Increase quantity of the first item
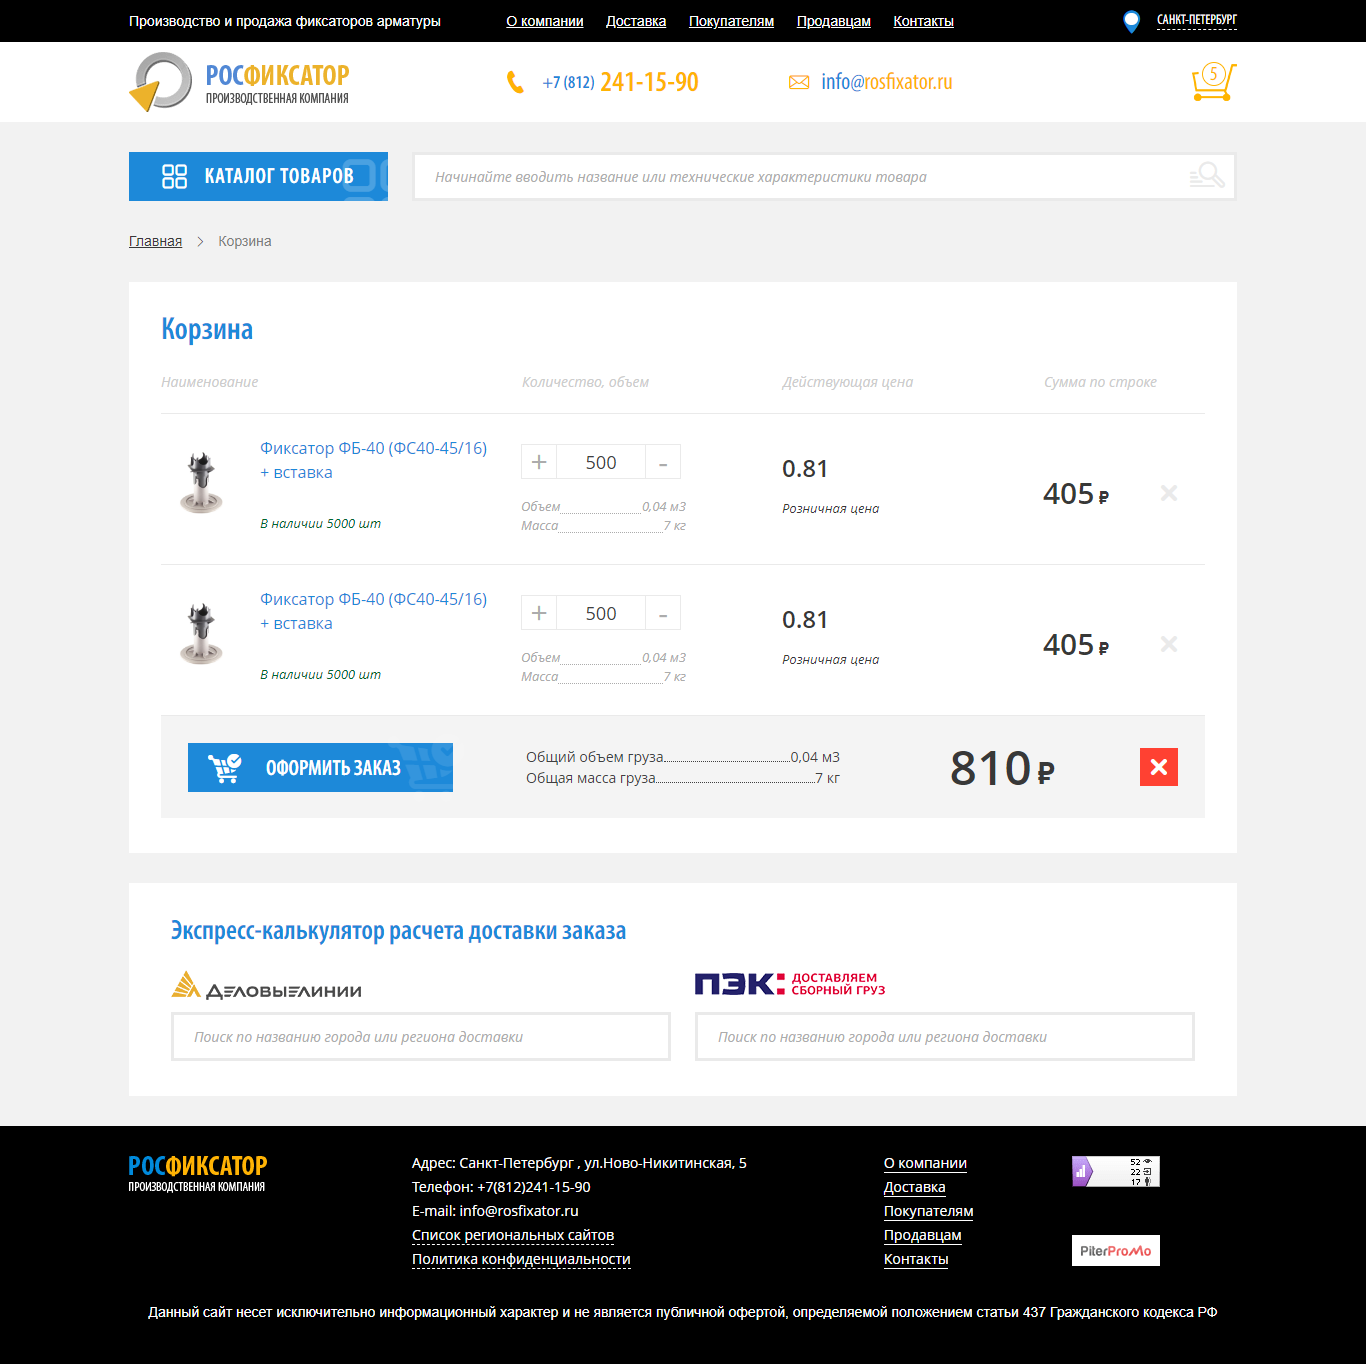The width and height of the screenshot is (1366, 1364). [x=539, y=462]
